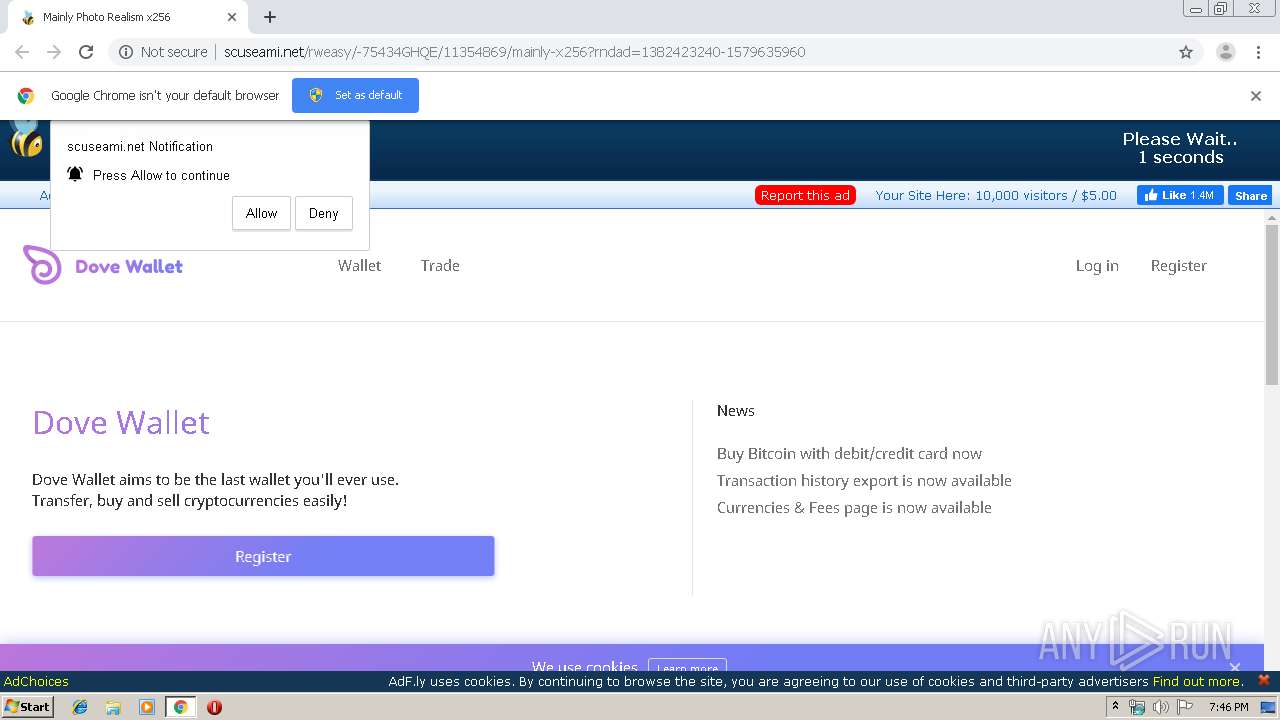Open the Wallet menu item
The image size is (1280, 720).
[x=359, y=265]
